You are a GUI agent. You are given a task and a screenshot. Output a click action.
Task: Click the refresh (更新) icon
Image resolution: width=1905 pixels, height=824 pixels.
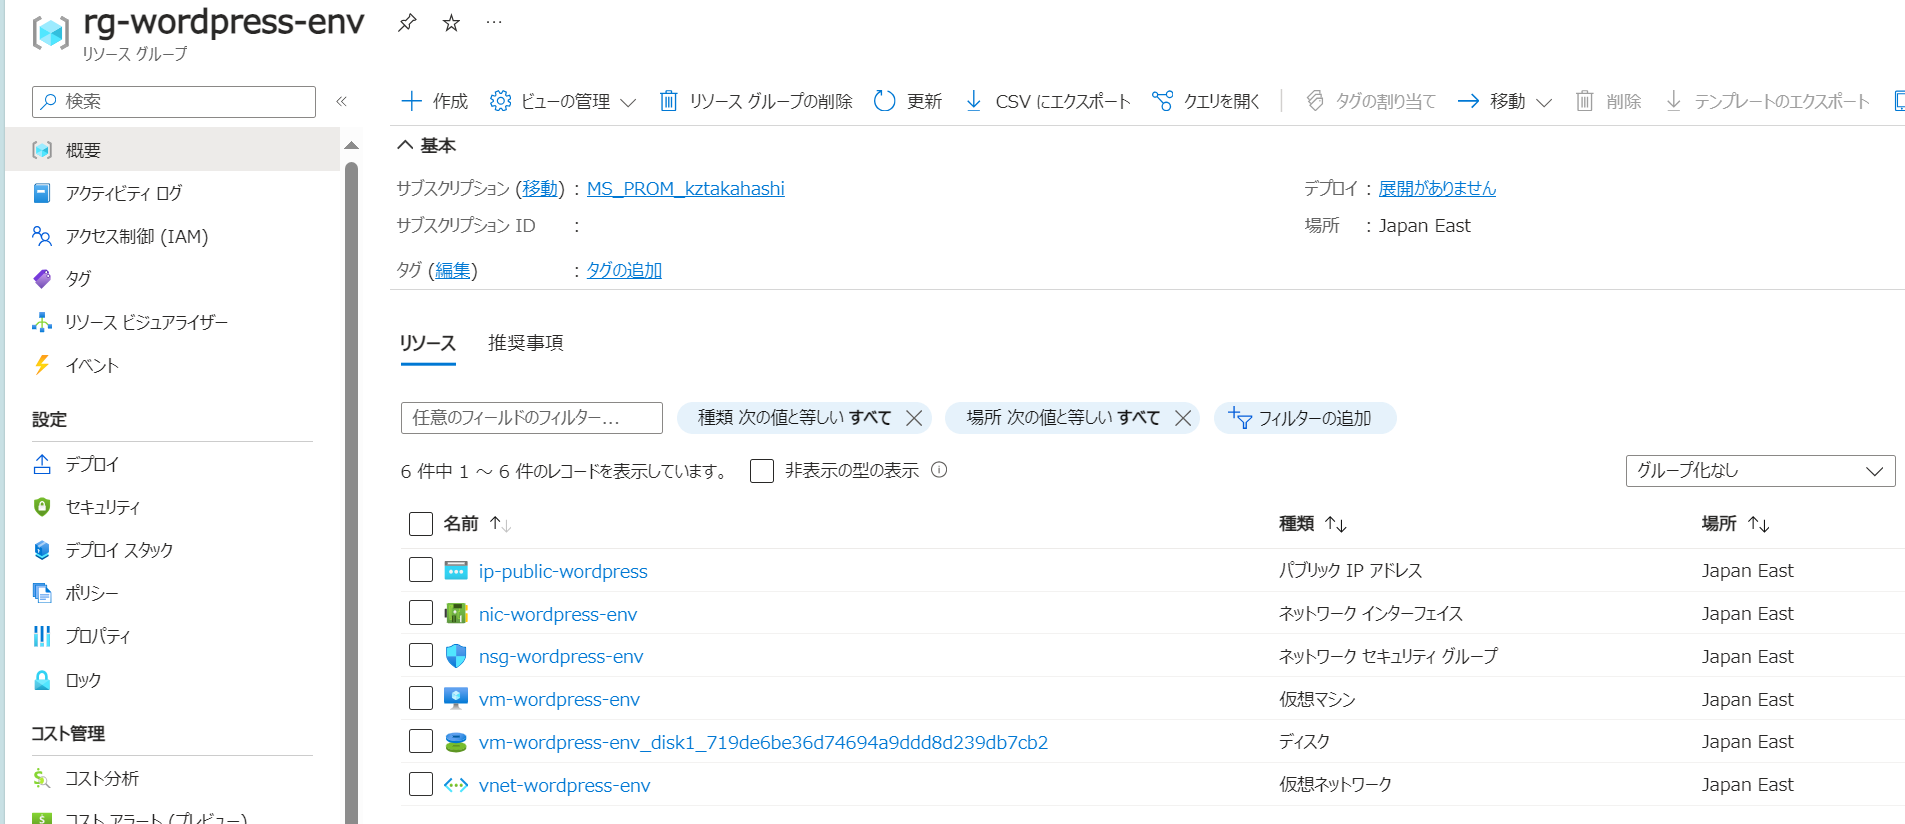(884, 101)
